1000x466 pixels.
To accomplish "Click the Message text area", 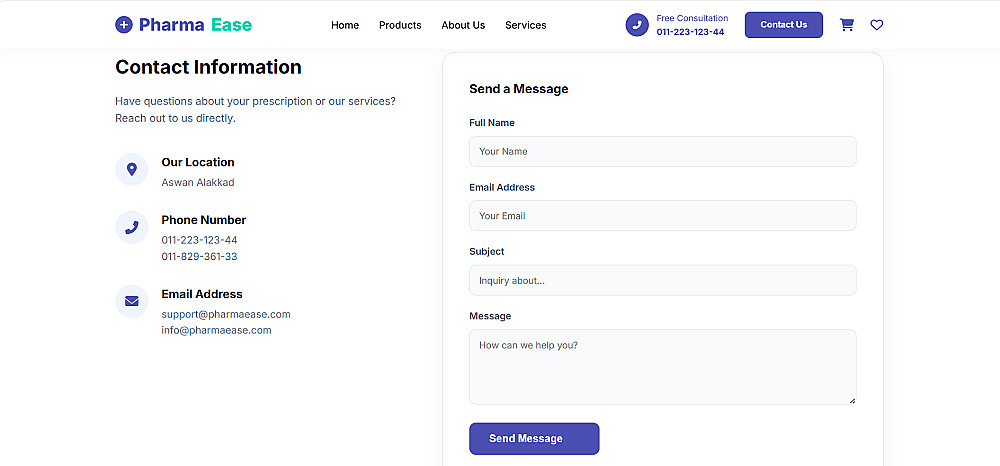I will 662,367.
